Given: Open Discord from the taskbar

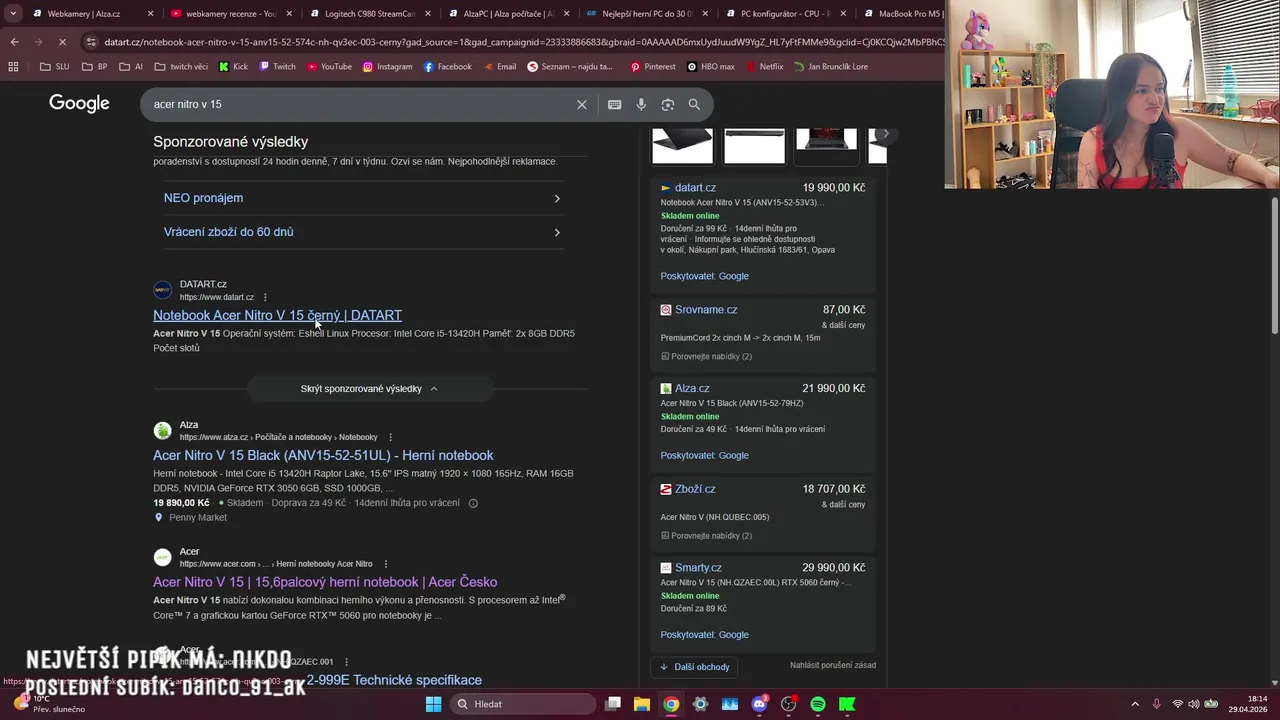Looking at the screenshot, I should (x=759, y=704).
